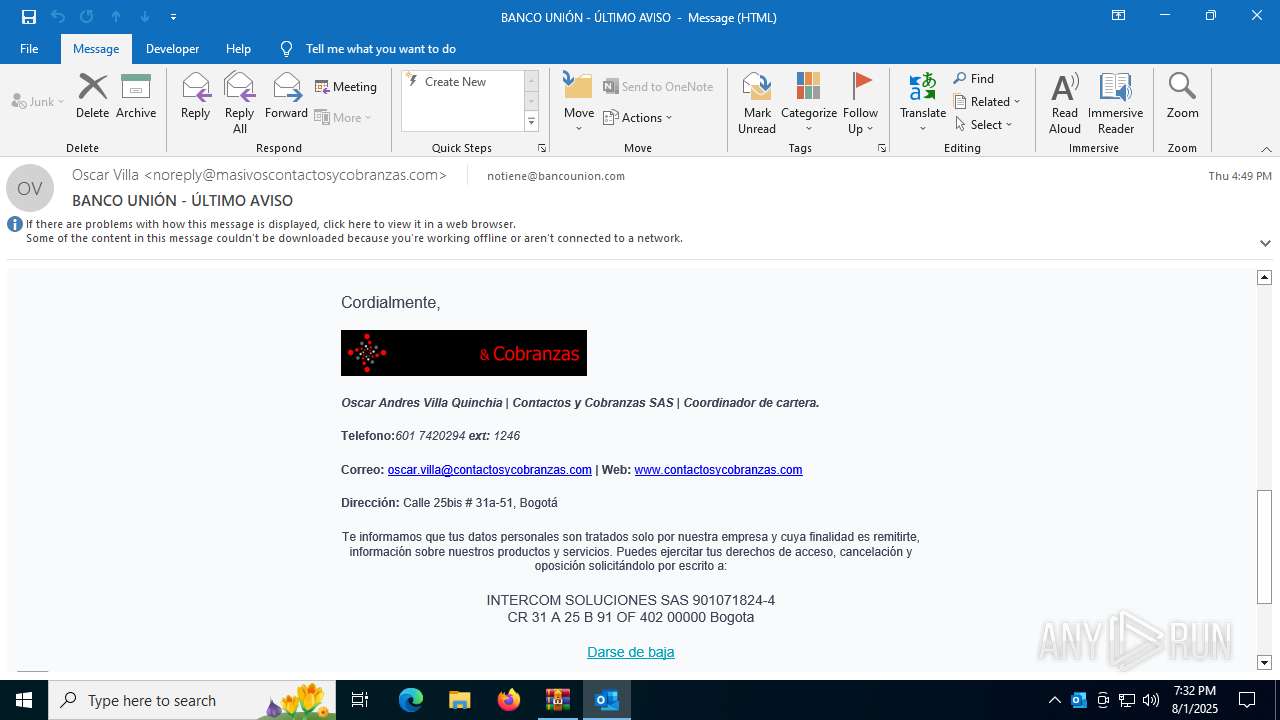The height and width of the screenshot is (720, 1280).
Task: Archive the message
Action: coord(136,97)
